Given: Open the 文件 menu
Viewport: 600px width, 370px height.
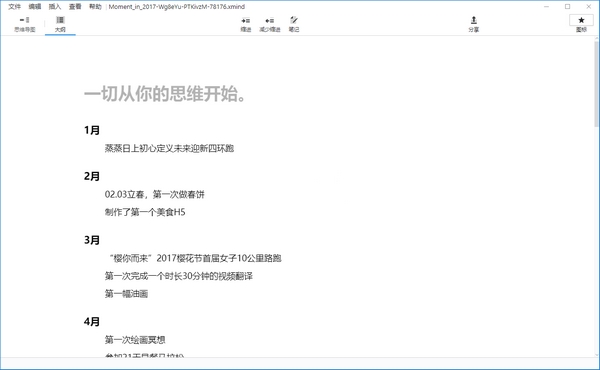Looking at the screenshot, I should click(14, 7).
